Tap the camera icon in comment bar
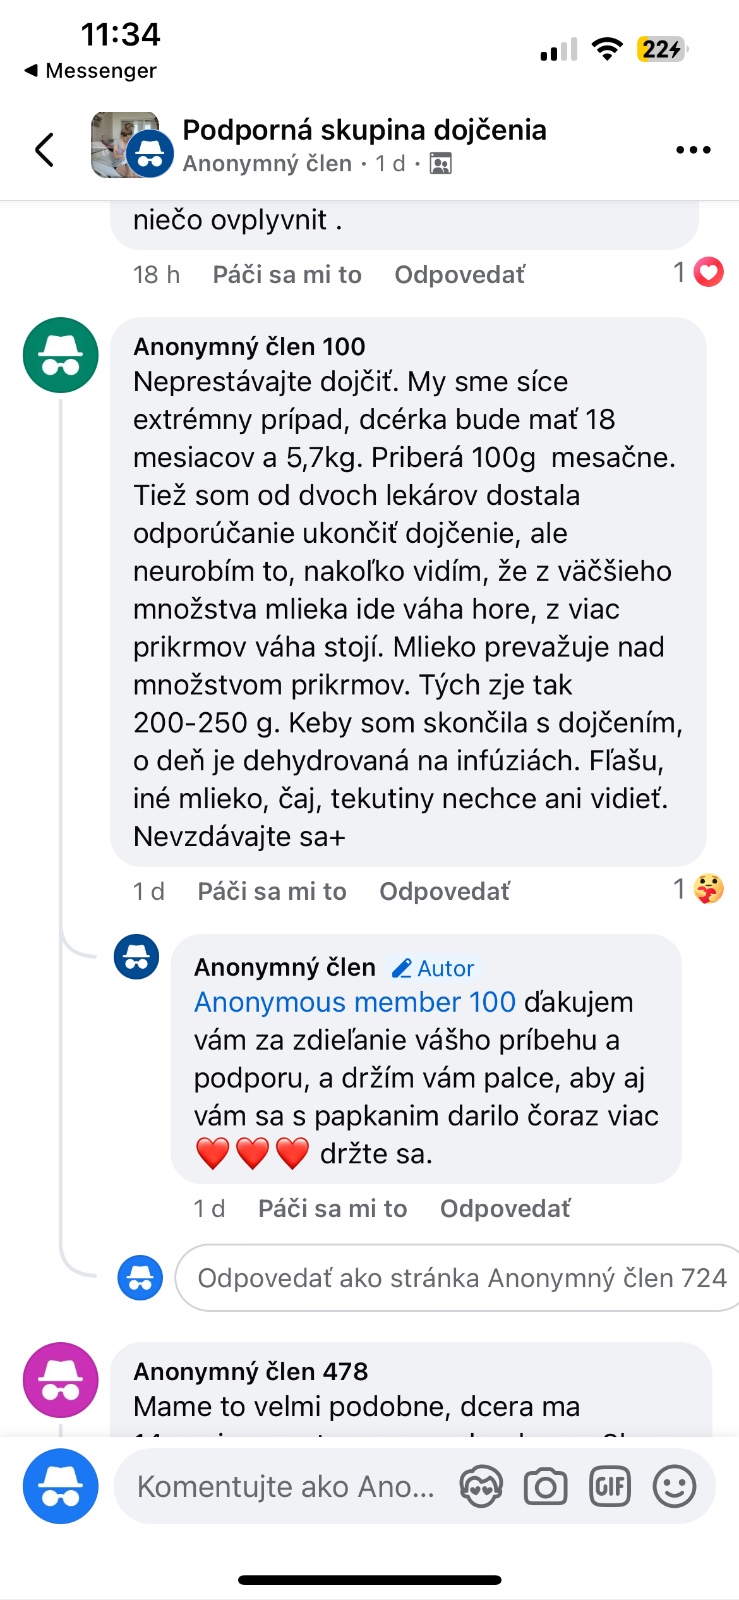This screenshot has width=739, height=1600. [545, 1487]
